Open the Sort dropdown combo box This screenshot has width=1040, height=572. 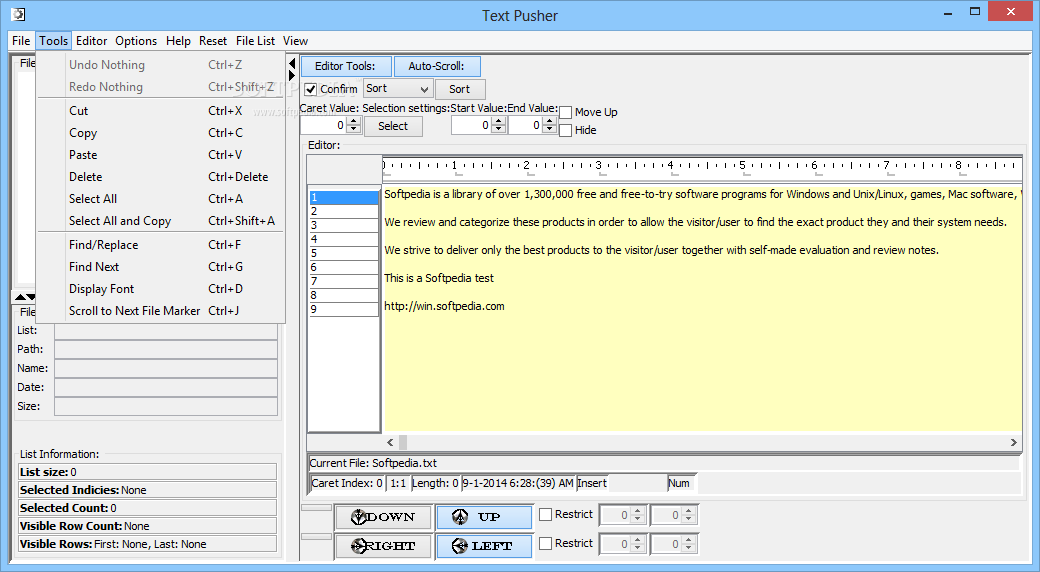click(398, 88)
